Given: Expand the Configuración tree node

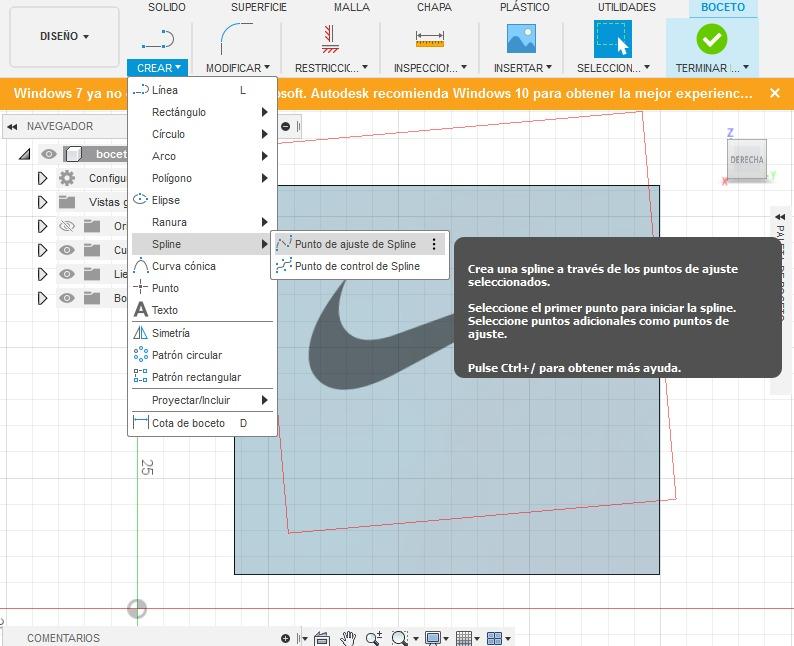Looking at the screenshot, I should pos(43,178).
